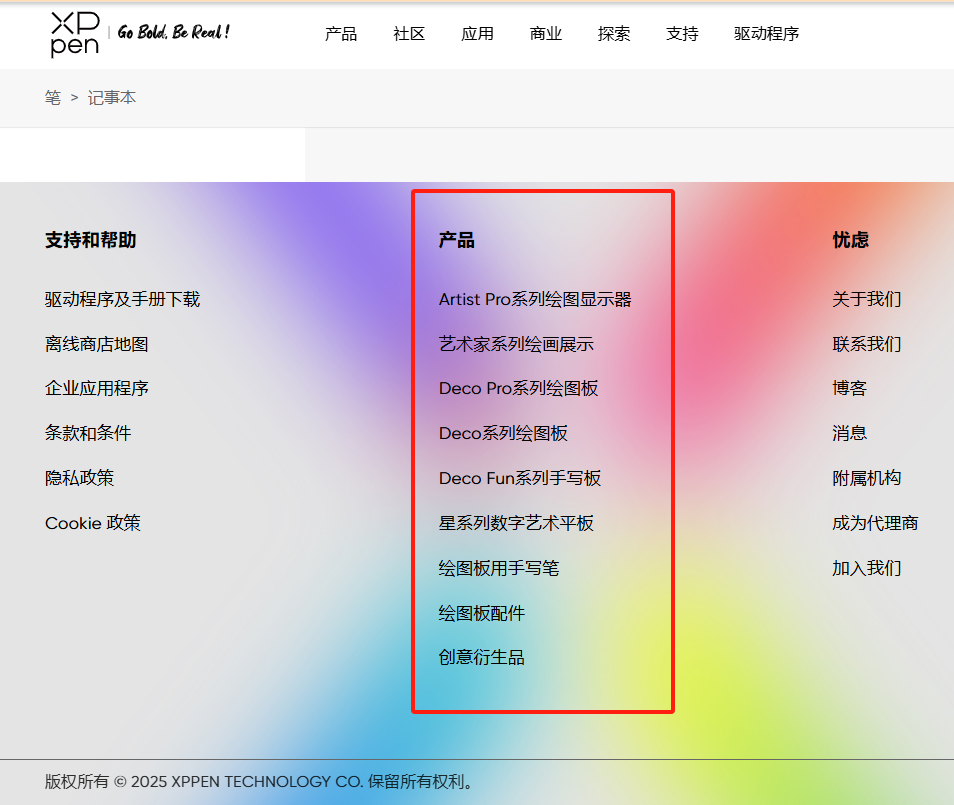Open 消息 footer link
The height and width of the screenshot is (805, 954).
tap(849, 433)
